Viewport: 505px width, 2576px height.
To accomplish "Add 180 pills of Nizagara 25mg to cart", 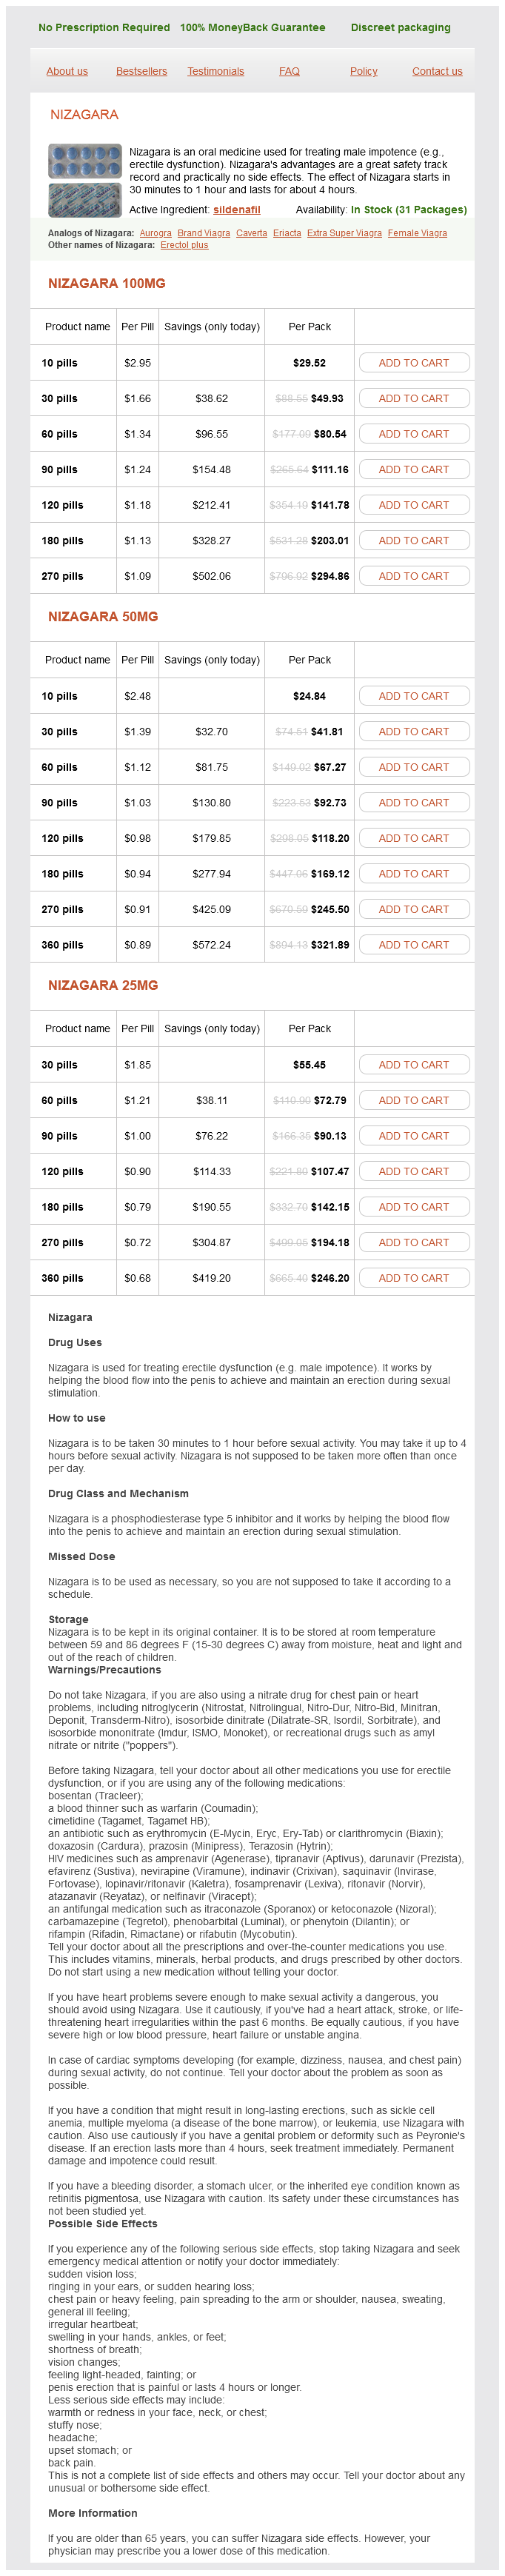I will pos(413,1207).
